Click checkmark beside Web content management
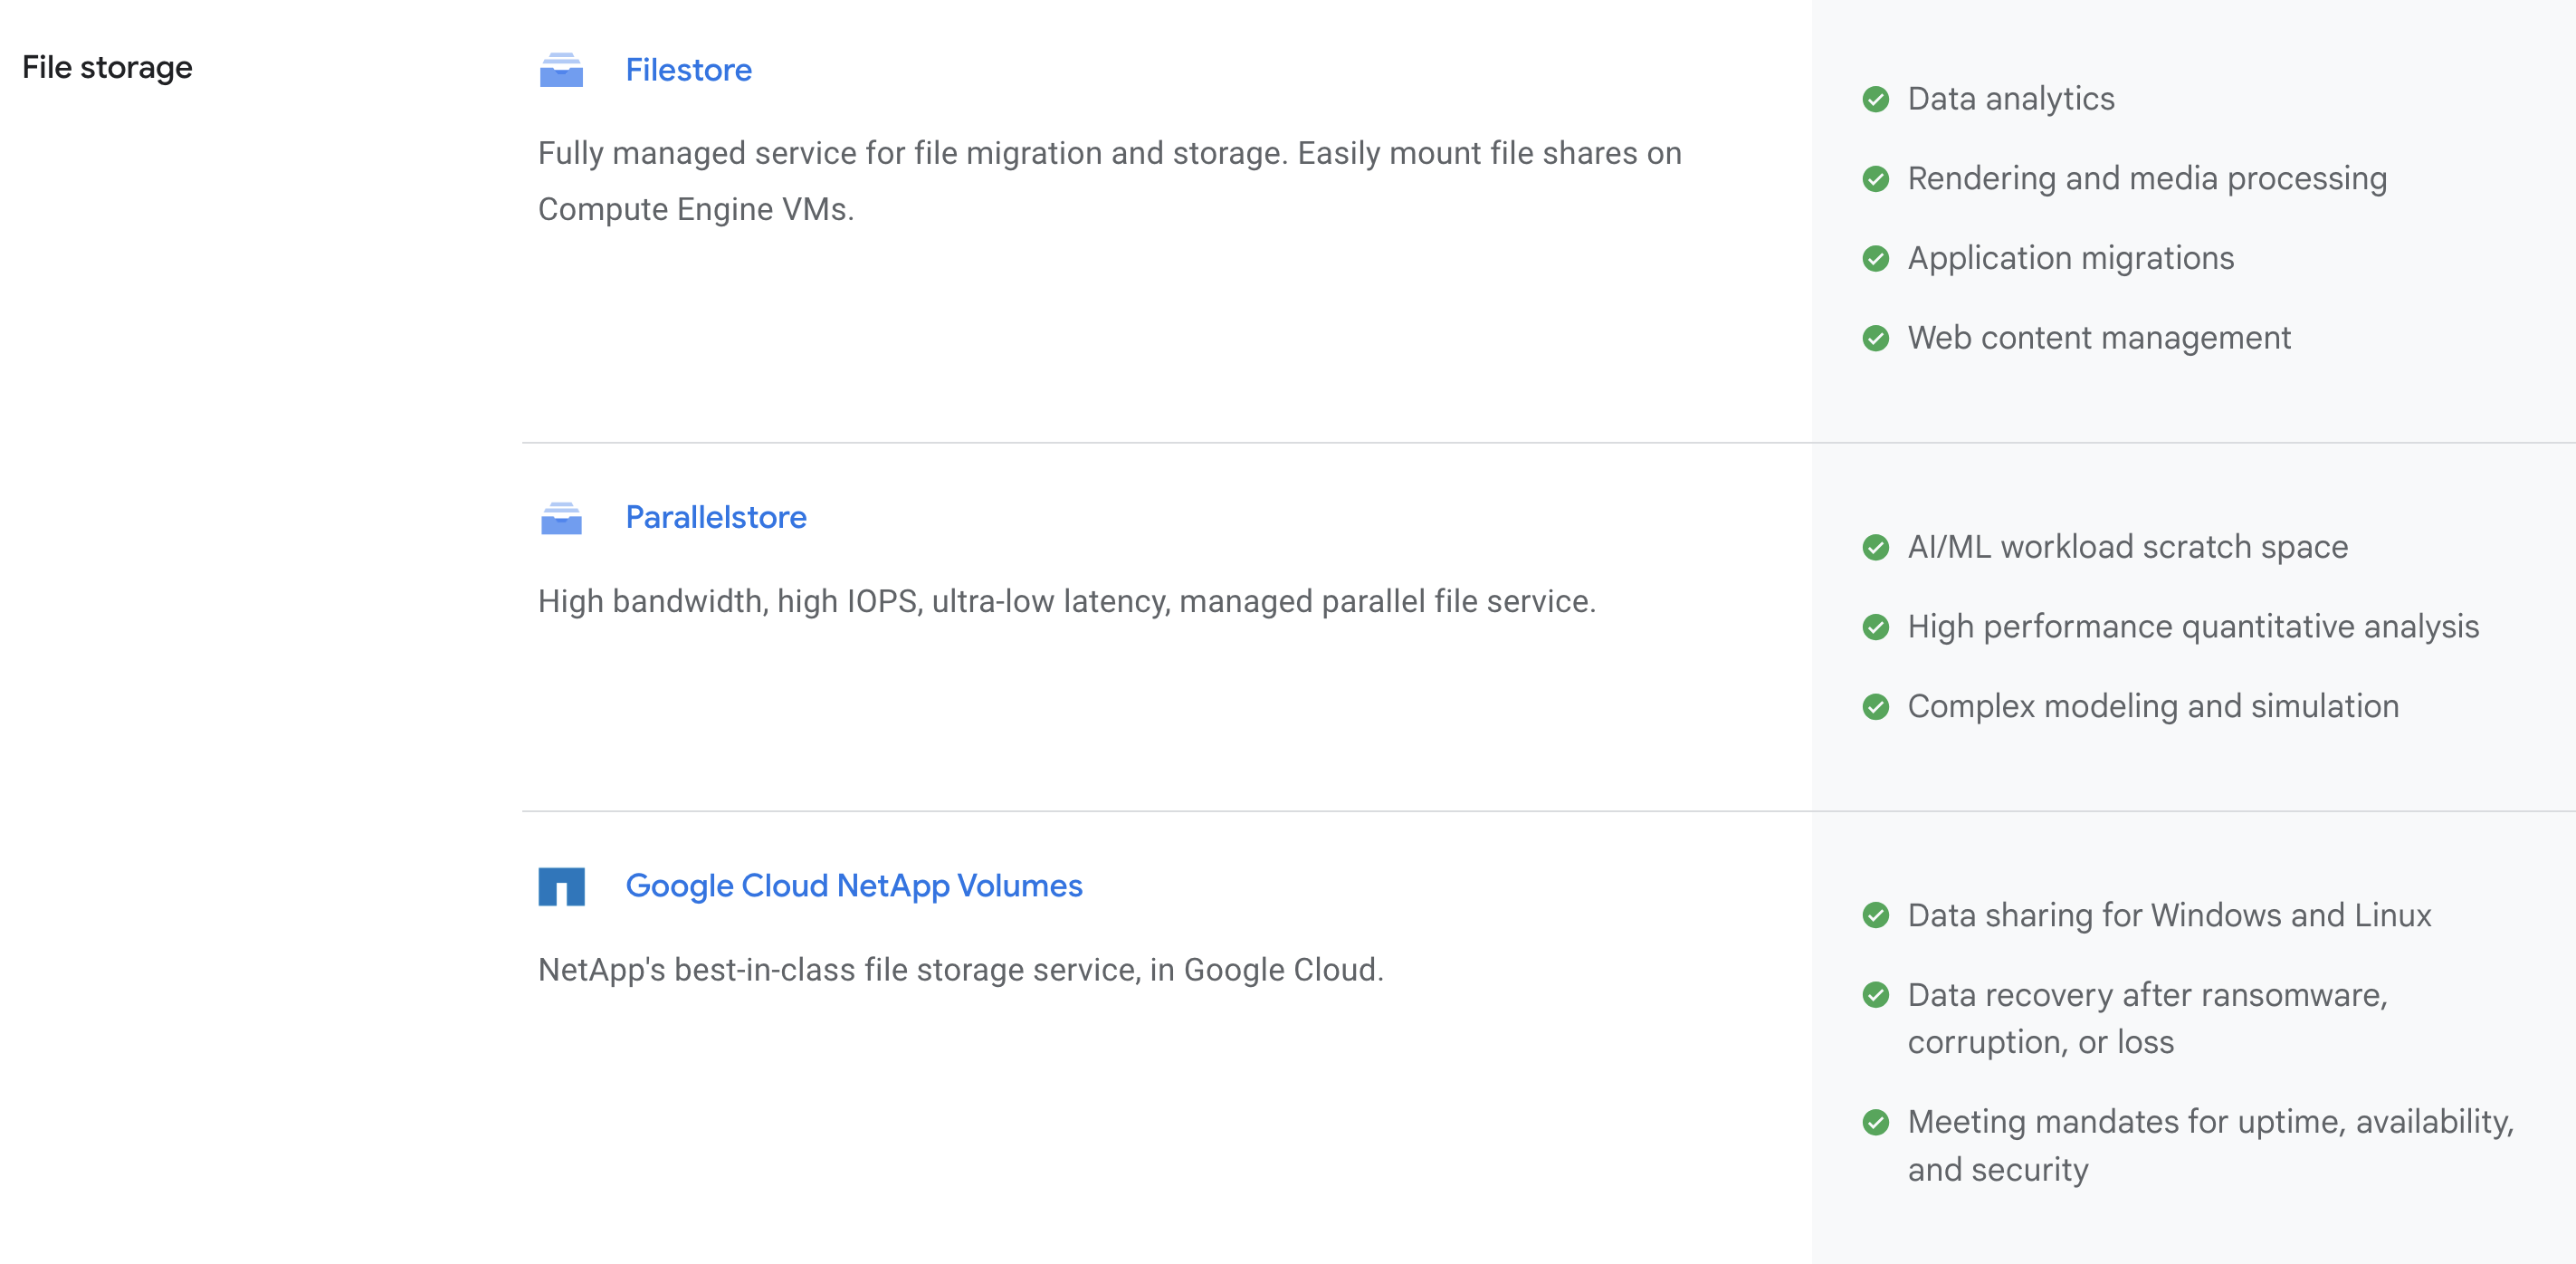Viewport: 2576px width, 1264px height. [x=1875, y=339]
